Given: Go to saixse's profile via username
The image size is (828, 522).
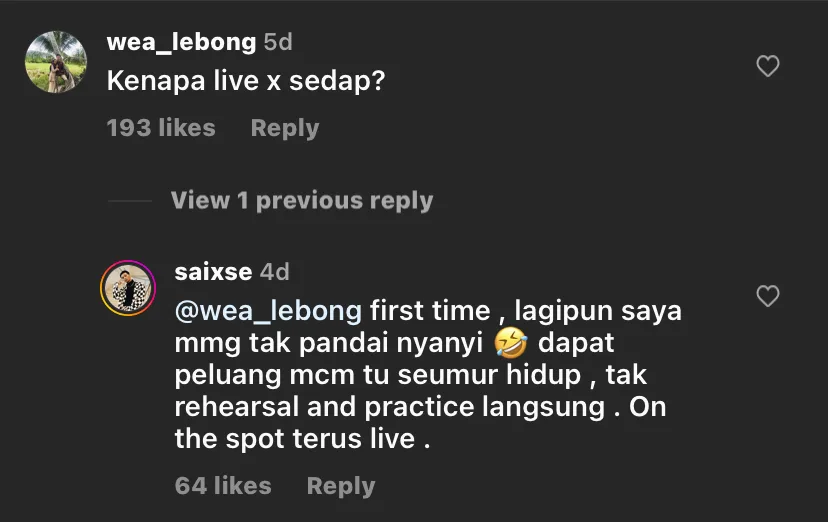Looking at the screenshot, I should 213,271.
